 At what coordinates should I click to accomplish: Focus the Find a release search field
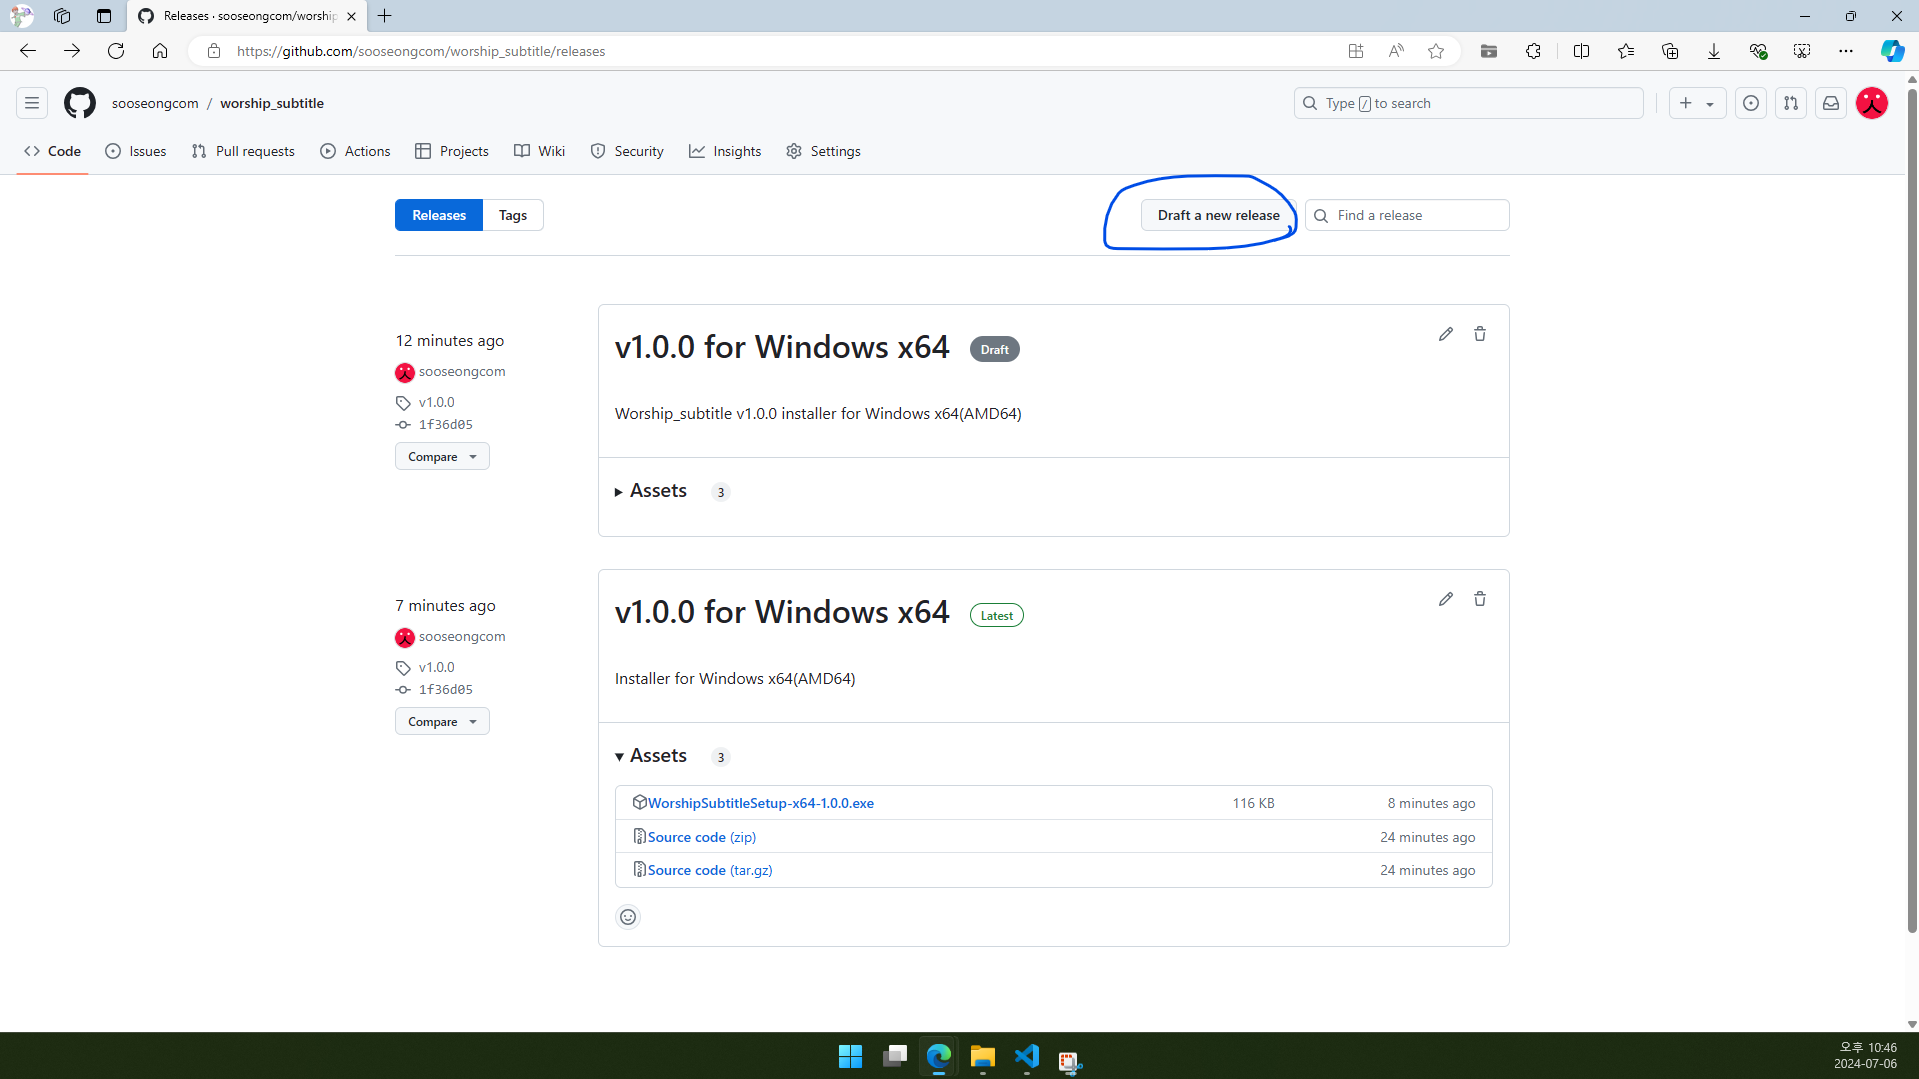[1407, 215]
